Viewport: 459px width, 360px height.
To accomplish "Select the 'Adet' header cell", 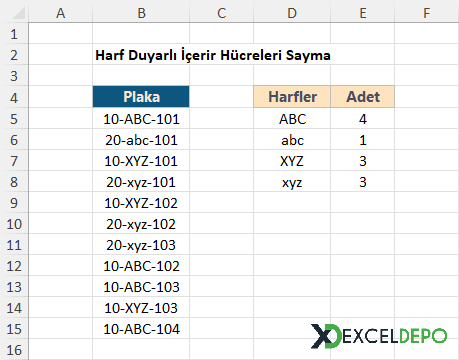I will 363,97.
